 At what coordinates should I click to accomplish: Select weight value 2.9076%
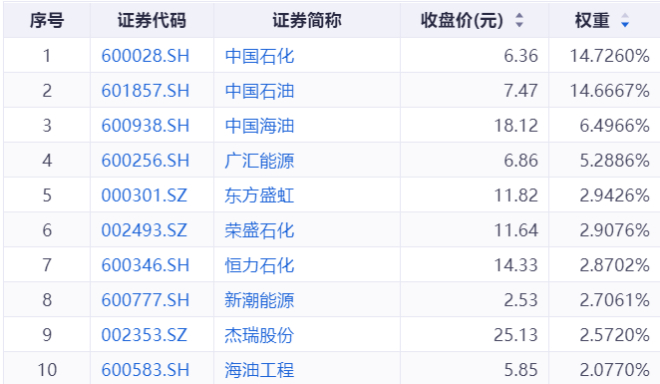point(615,230)
